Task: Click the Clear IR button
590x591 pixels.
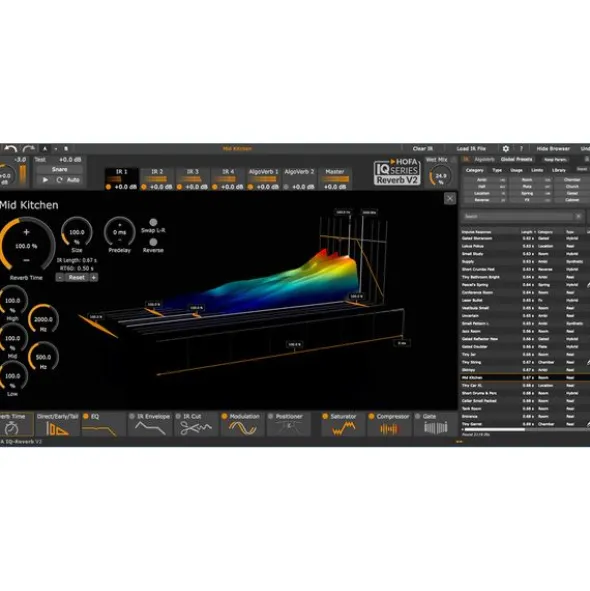Action: click(x=423, y=149)
